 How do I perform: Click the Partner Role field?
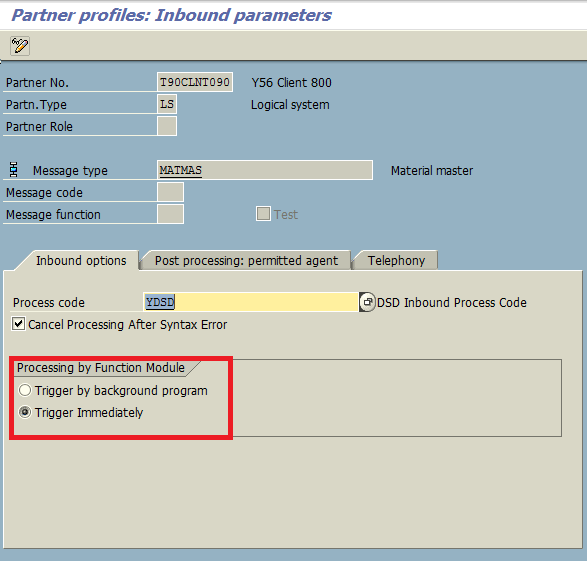pos(167,126)
